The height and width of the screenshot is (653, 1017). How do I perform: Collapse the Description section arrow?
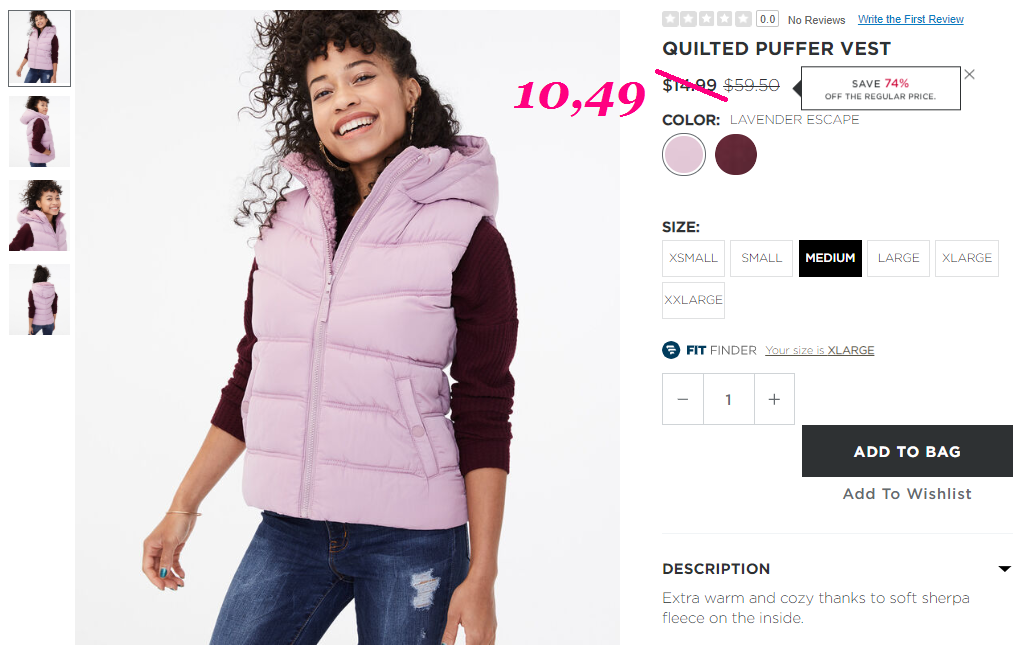coord(1004,569)
